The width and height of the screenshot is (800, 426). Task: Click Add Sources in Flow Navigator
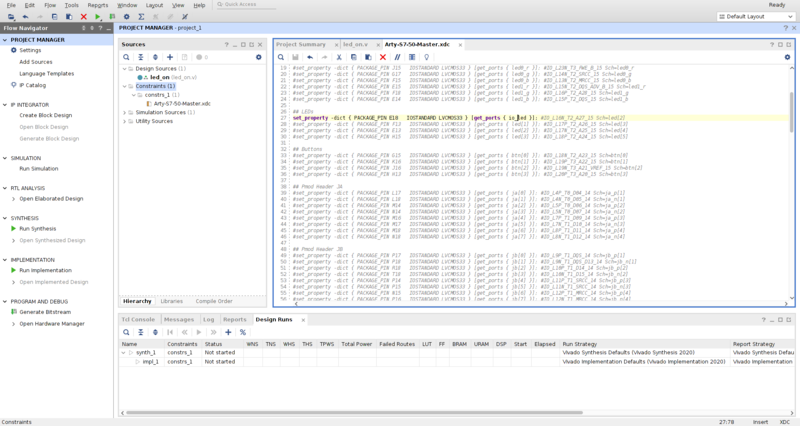pos(36,62)
